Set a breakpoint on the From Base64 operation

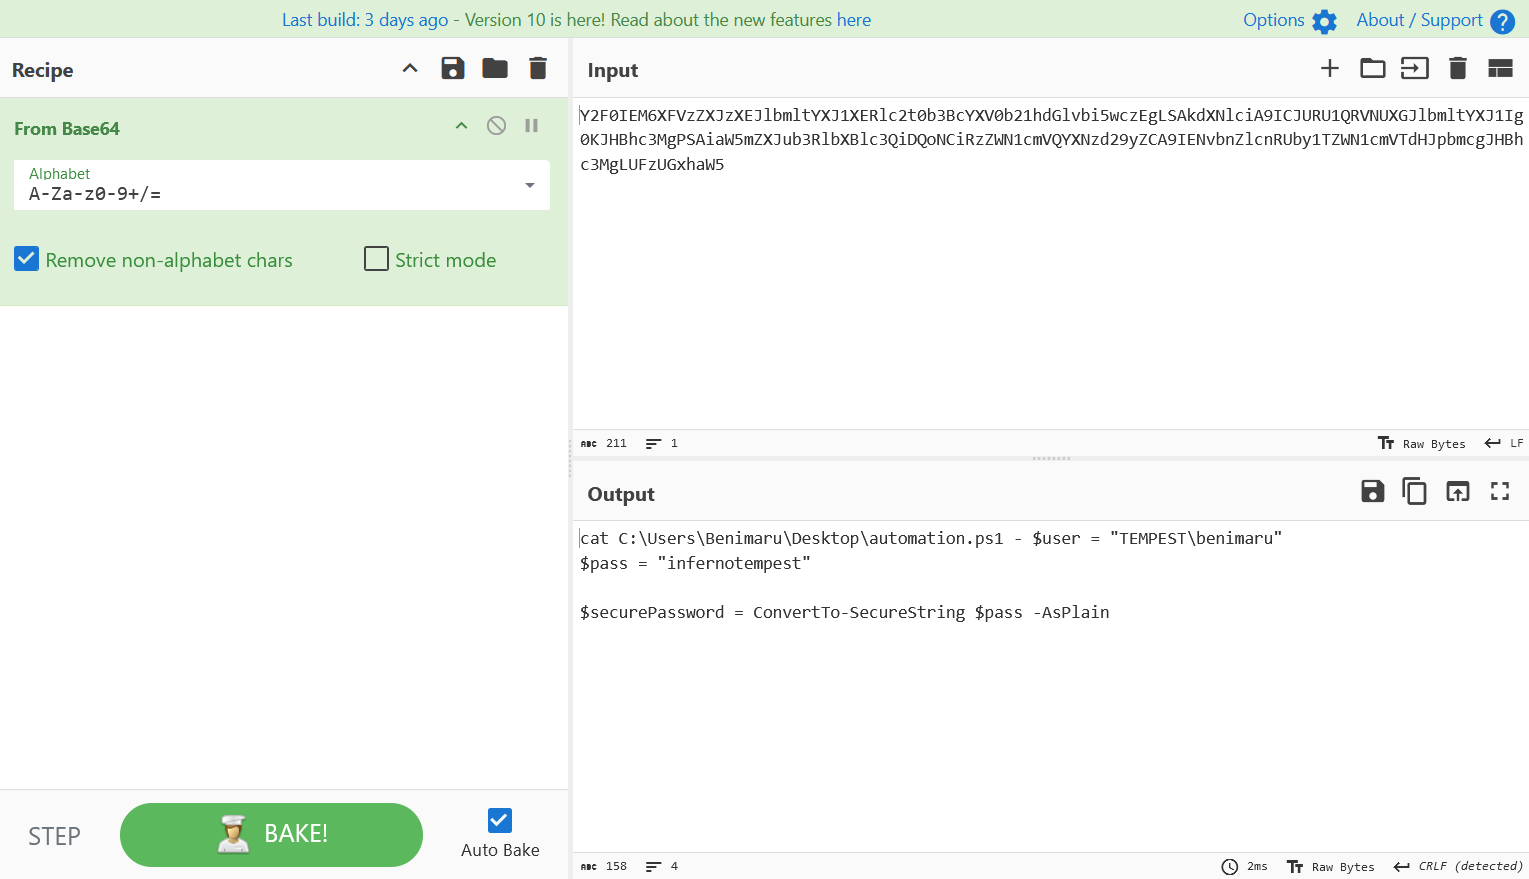(531, 125)
